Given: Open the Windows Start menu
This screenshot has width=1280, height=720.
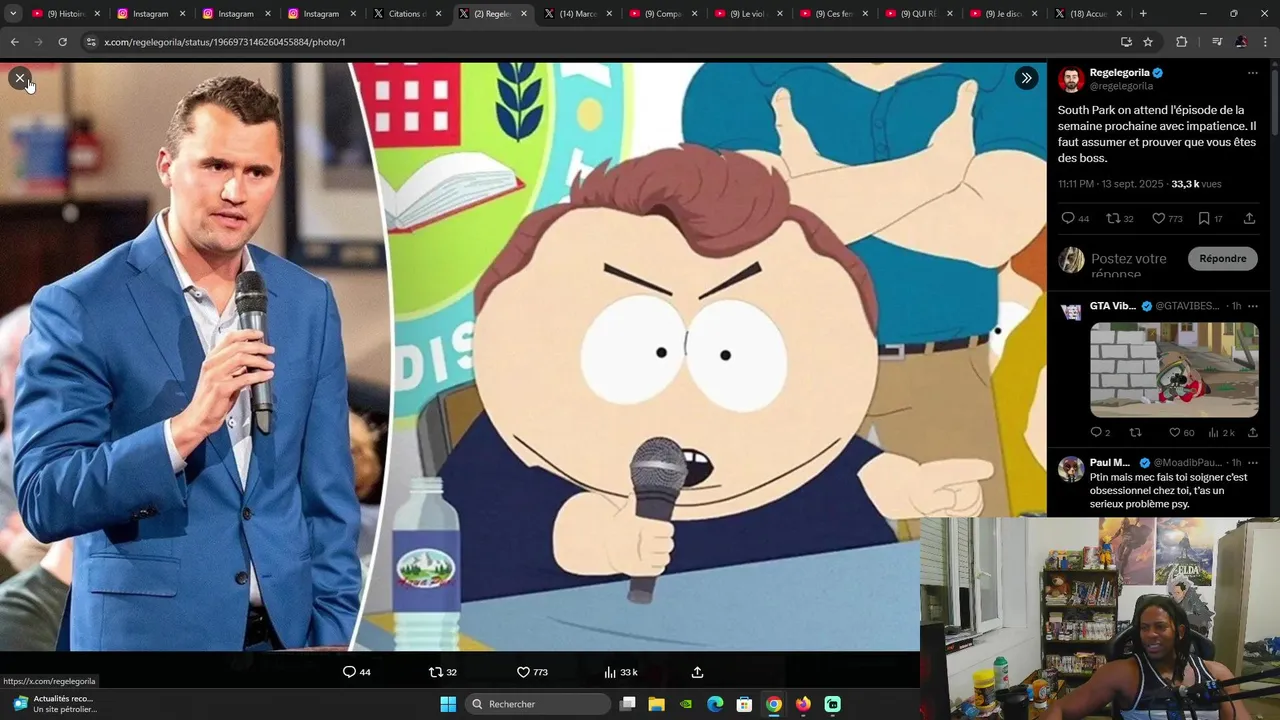Looking at the screenshot, I should [x=448, y=704].
